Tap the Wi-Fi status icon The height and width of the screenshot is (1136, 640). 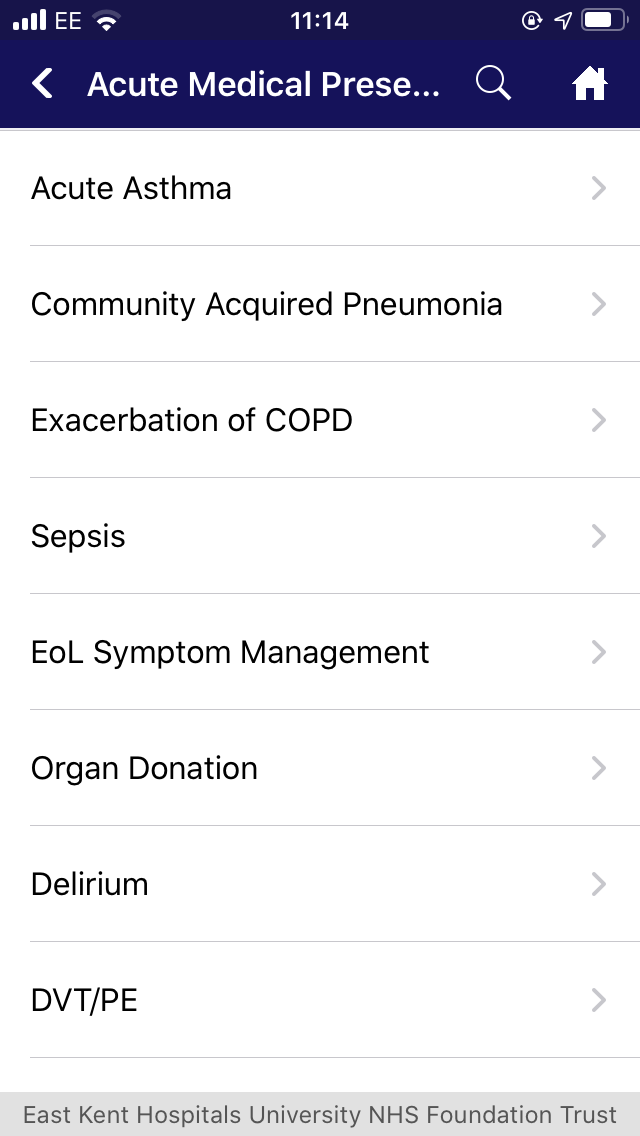tap(105, 21)
